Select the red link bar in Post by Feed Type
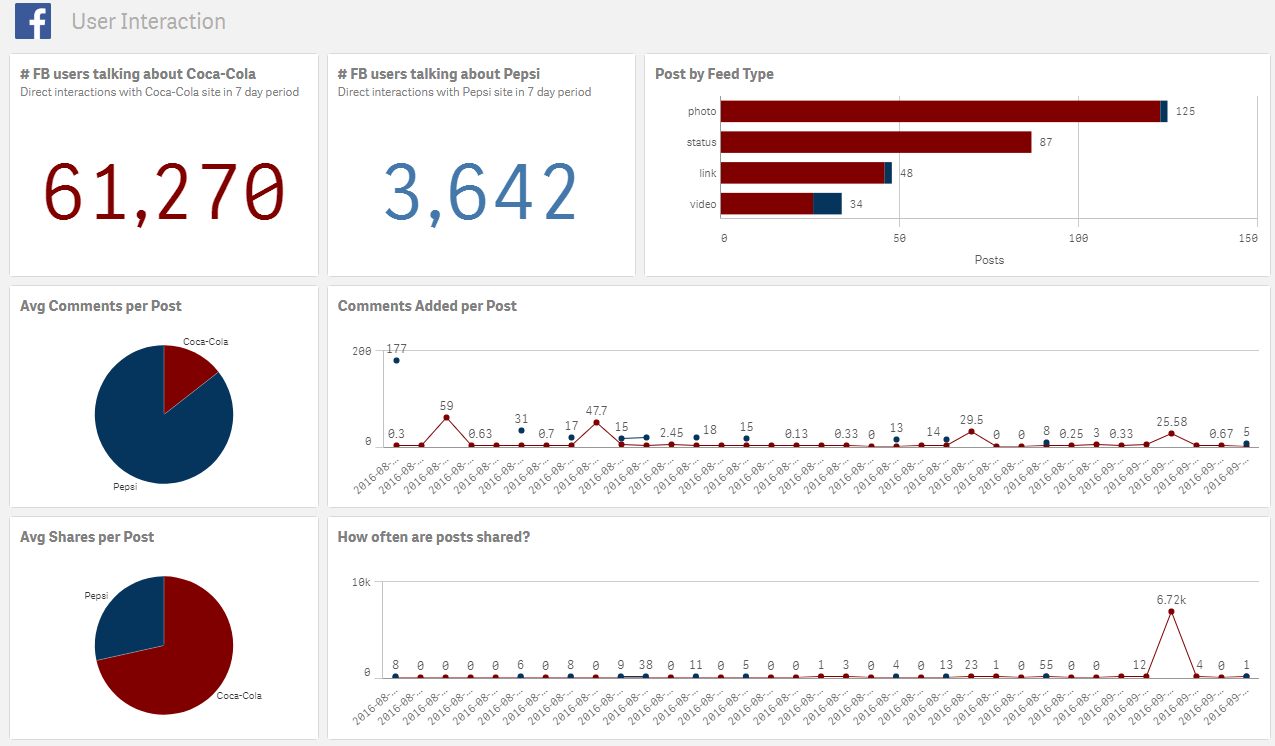This screenshot has width=1275, height=746. [x=802, y=173]
